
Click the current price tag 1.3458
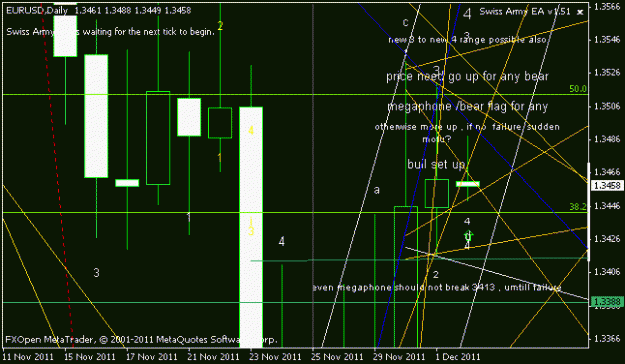click(x=607, y=185)
